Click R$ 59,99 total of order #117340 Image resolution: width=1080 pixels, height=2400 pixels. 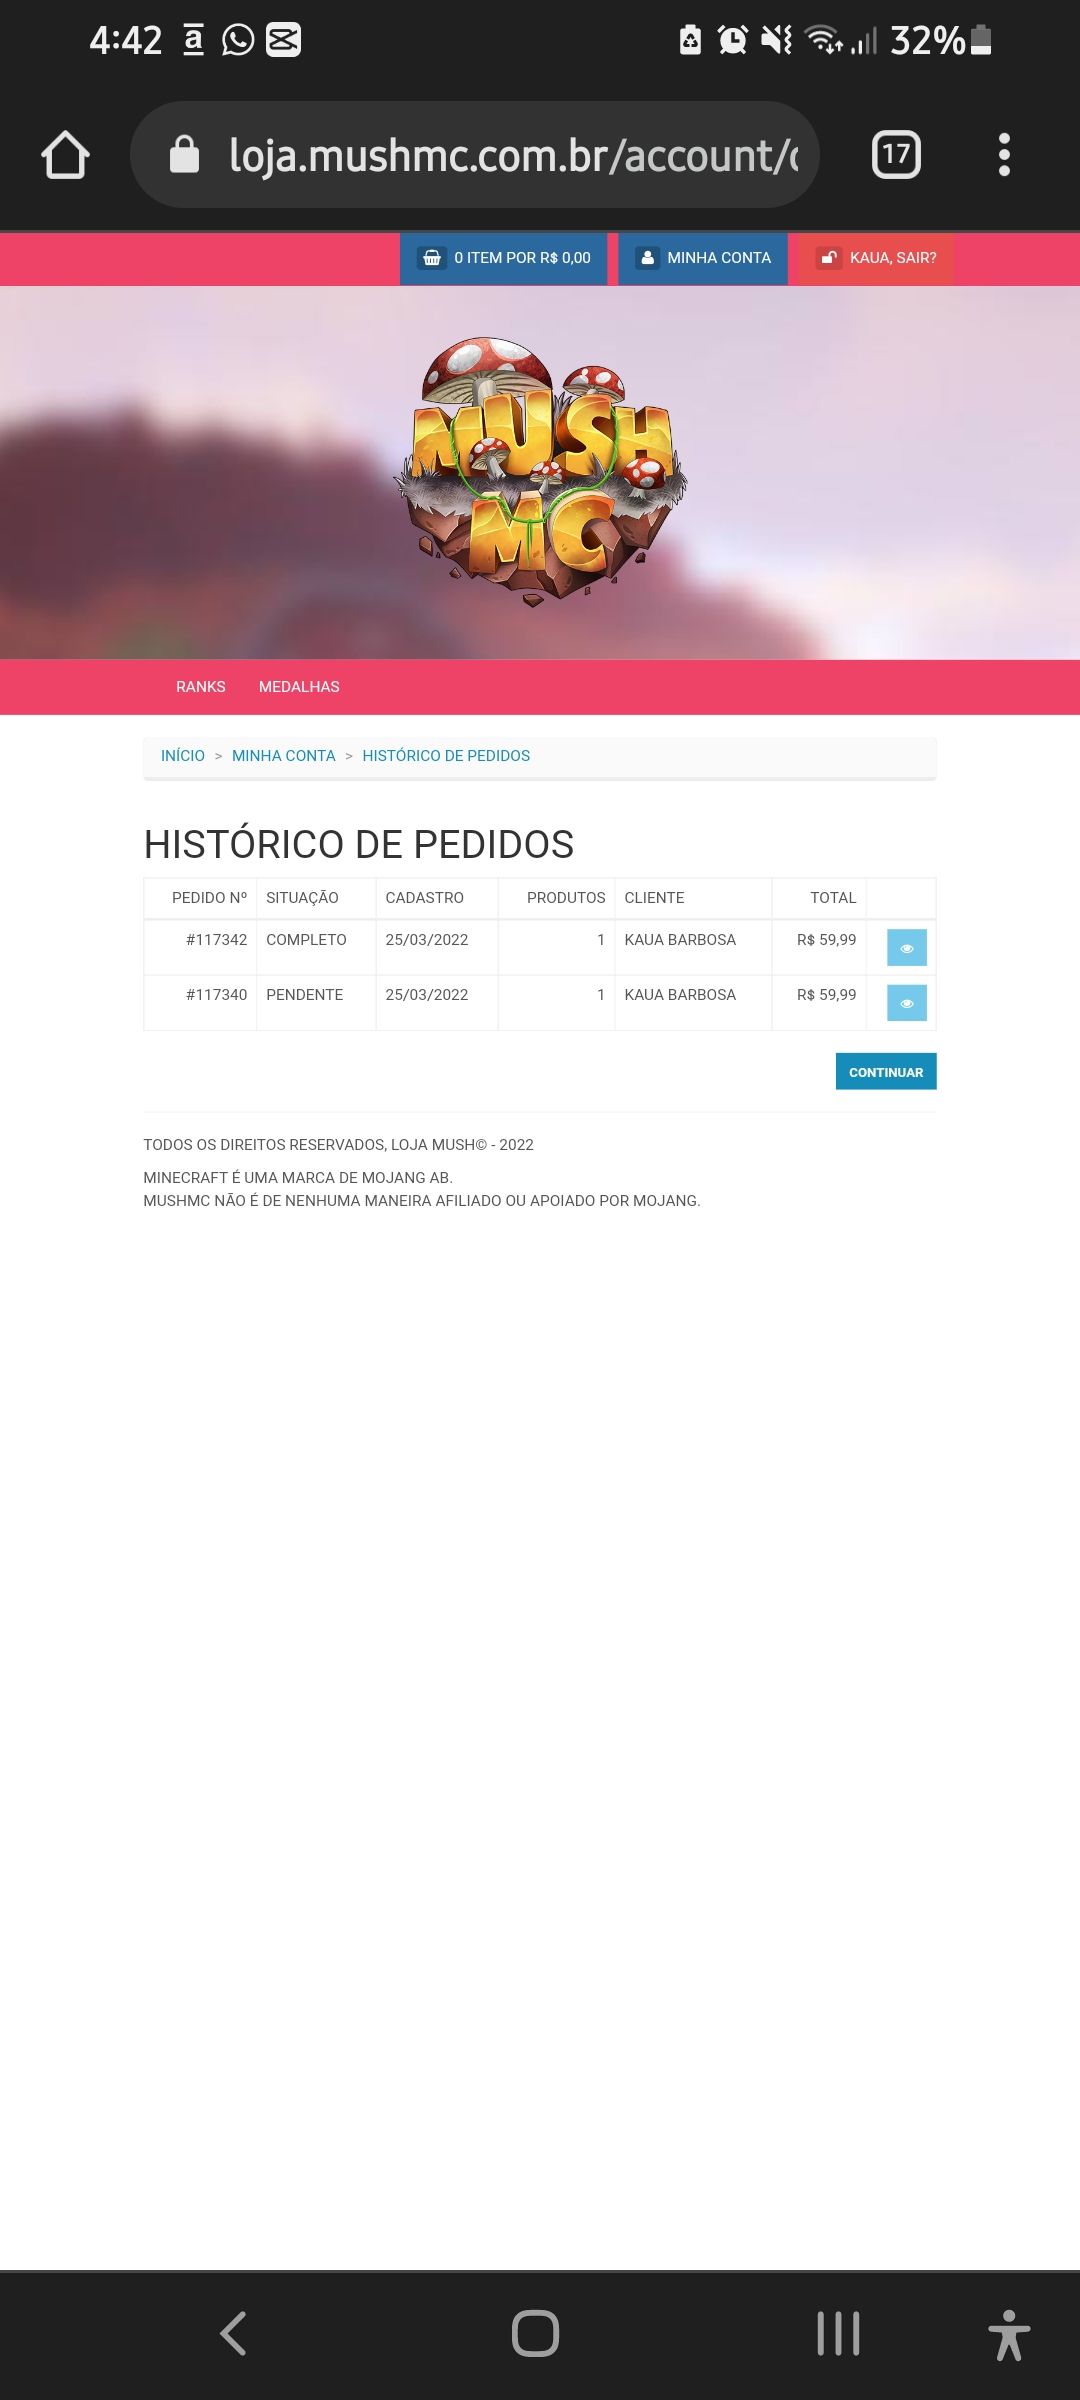[826, 995]
